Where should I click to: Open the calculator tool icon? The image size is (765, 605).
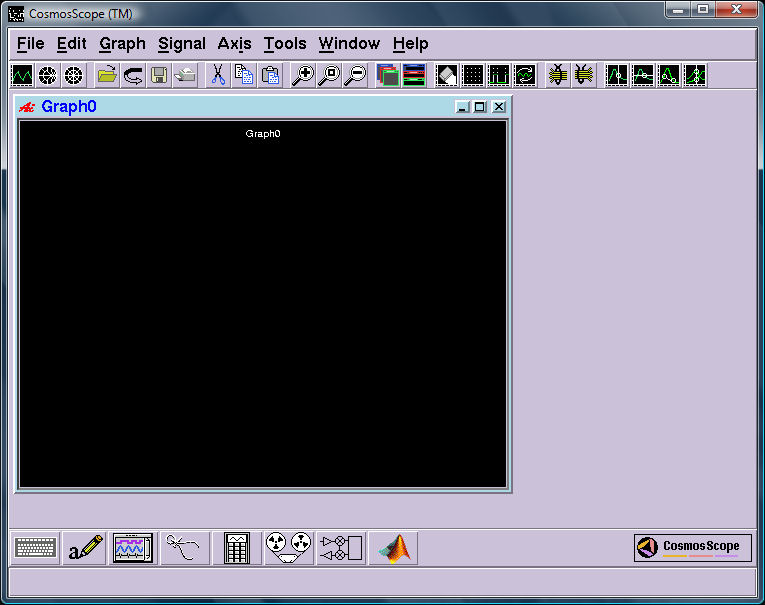pos(237,548)
